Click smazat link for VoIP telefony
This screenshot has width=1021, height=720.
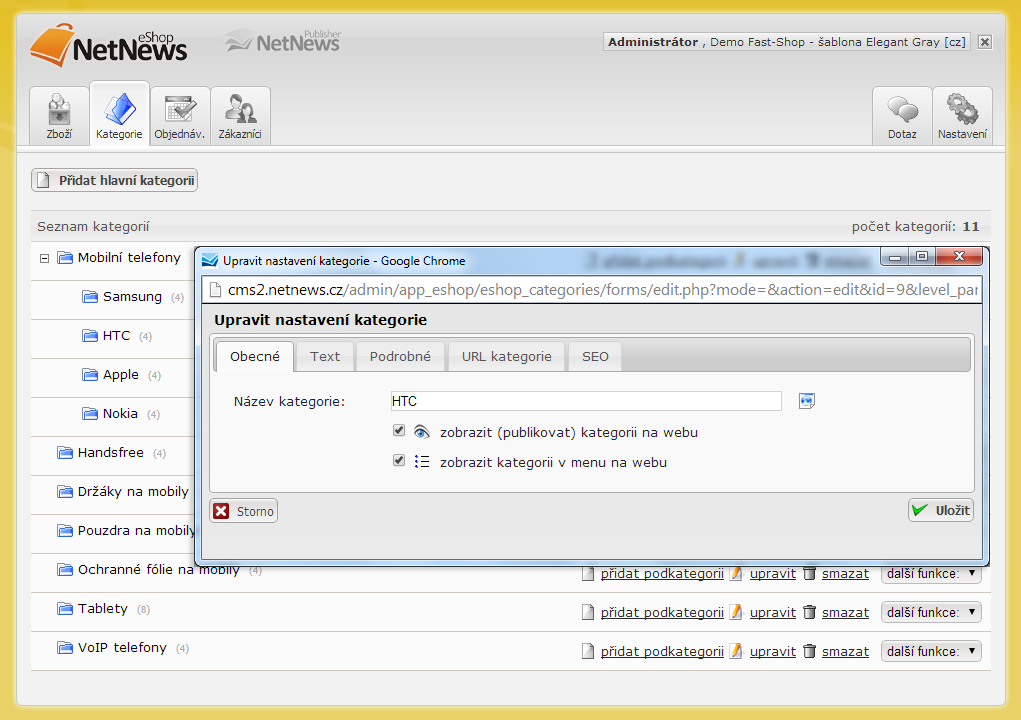845,652
